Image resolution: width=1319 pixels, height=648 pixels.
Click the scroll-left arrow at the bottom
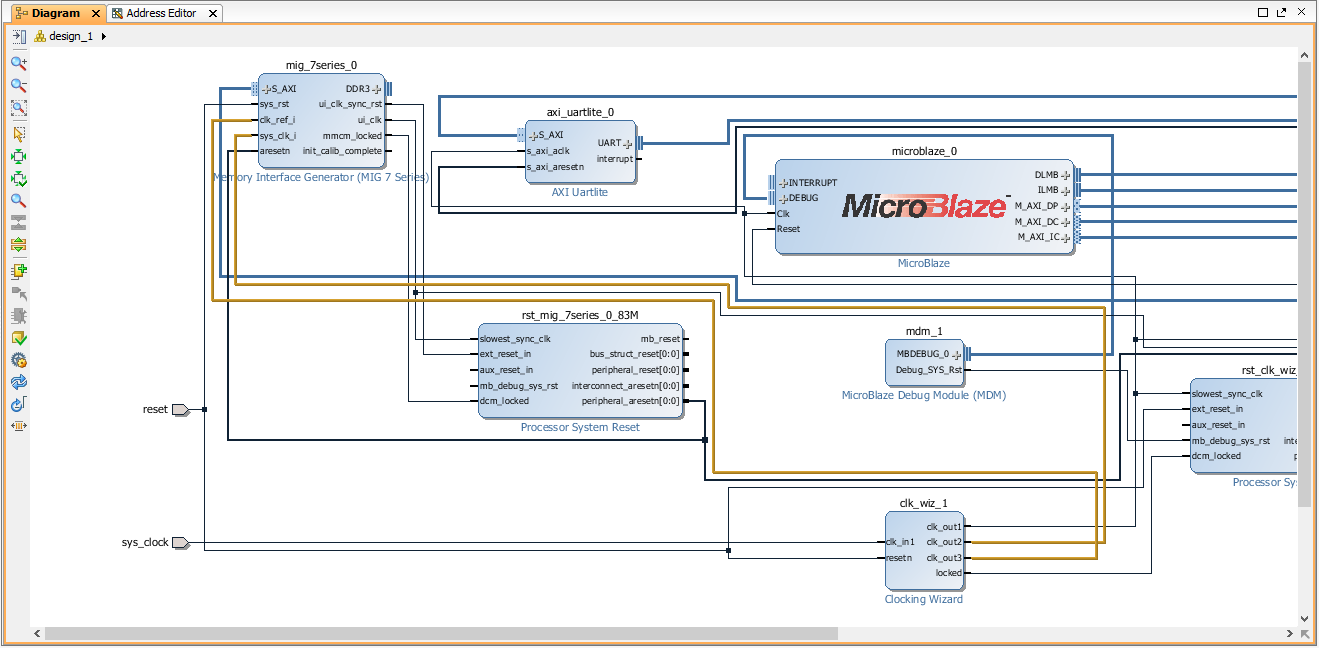[39, 634]
